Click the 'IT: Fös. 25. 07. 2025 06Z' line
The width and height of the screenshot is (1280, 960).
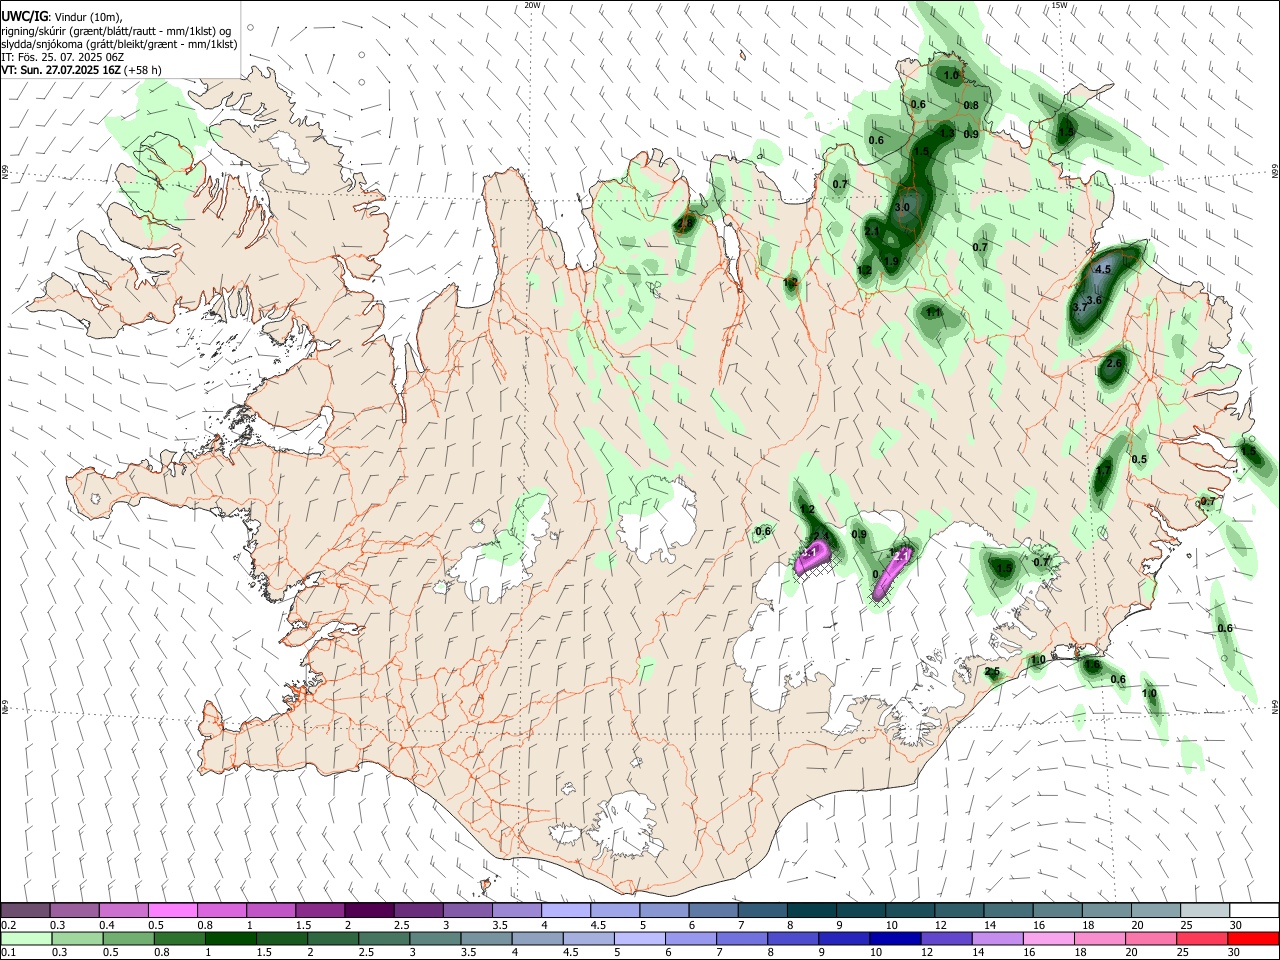tap(62, 57)
